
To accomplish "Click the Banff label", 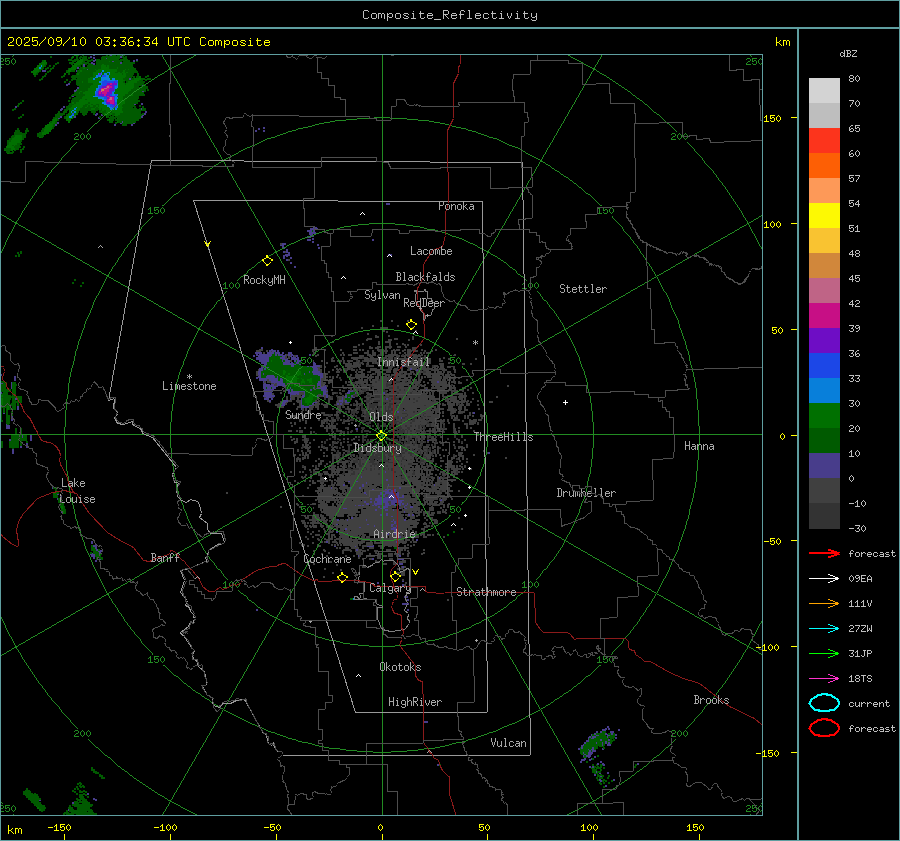I will [x=165, y=557].
